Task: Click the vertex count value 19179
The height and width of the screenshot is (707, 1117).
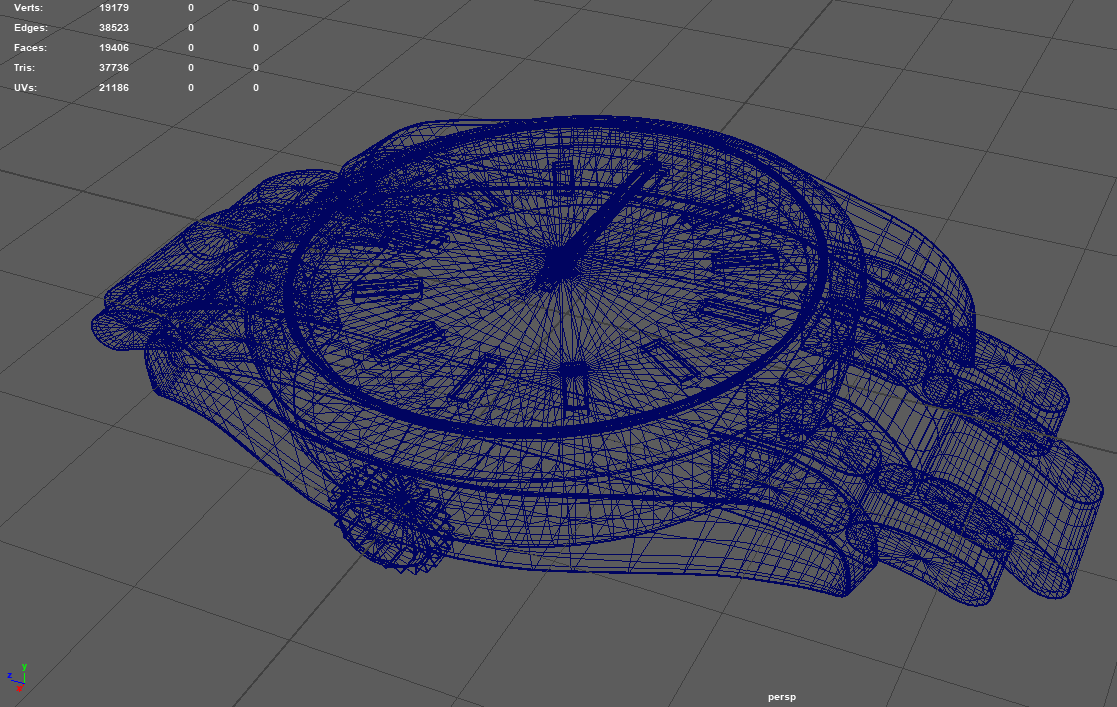Action: coord(114,8)
